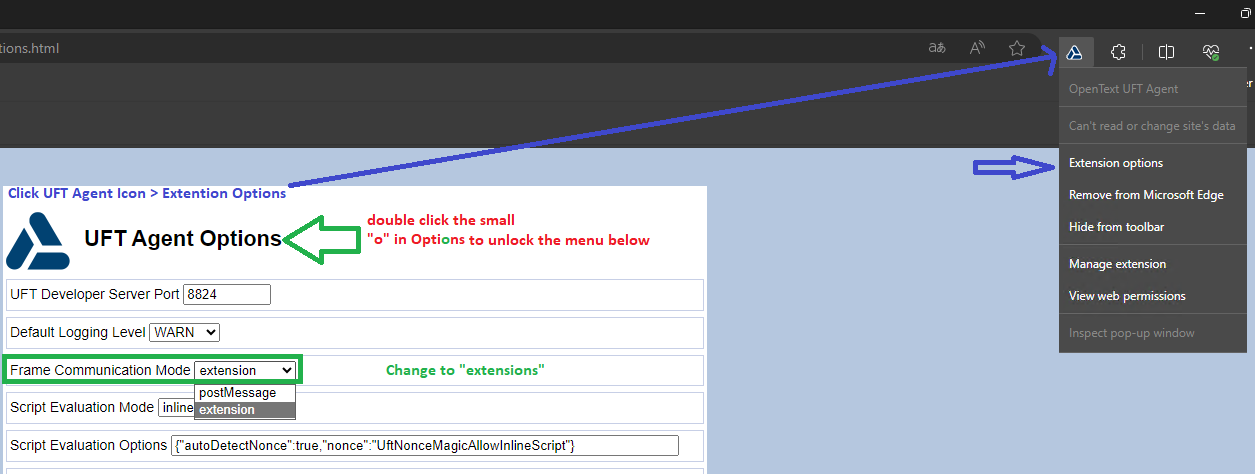Open Manage extension from the menu
Image resolution: width=1255 pixels, height=474 pixels.
pyautogui.click(x=1117, y=264)
